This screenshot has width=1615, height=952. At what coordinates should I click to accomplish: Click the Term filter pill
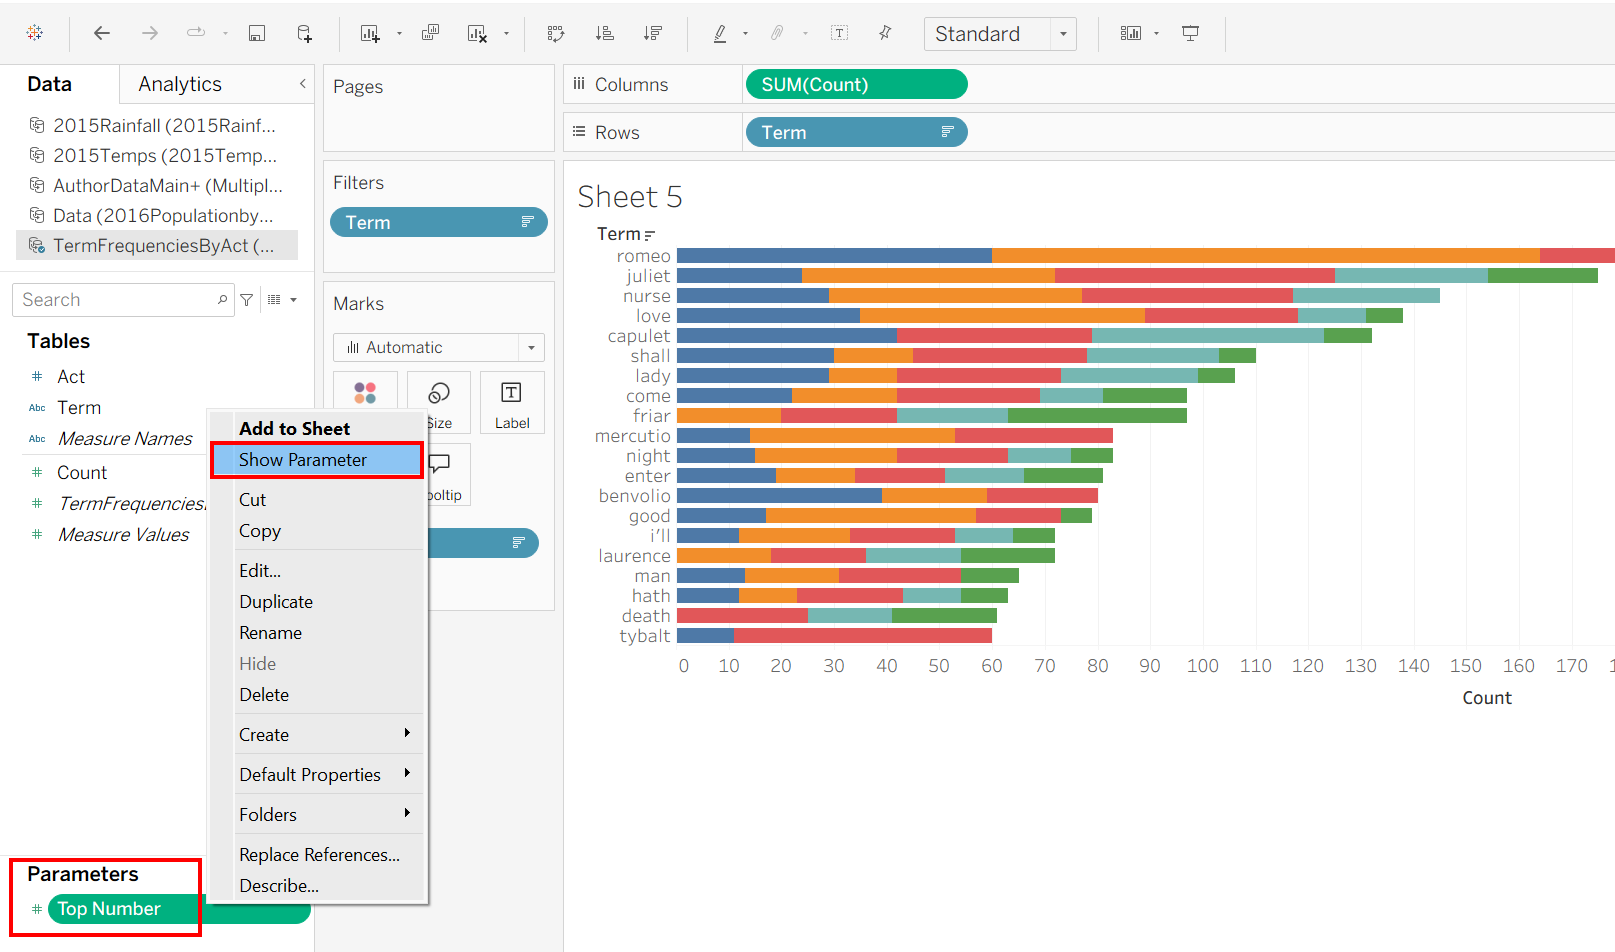(439, 222)
